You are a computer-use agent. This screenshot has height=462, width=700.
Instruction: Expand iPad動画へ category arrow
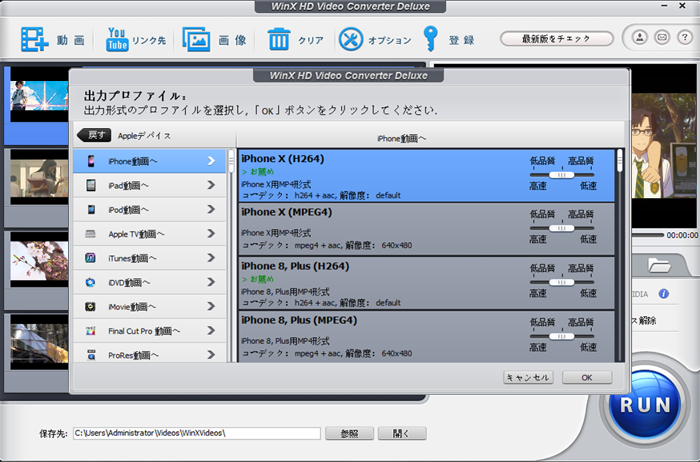pyautogui.click(x=211, y=185)
